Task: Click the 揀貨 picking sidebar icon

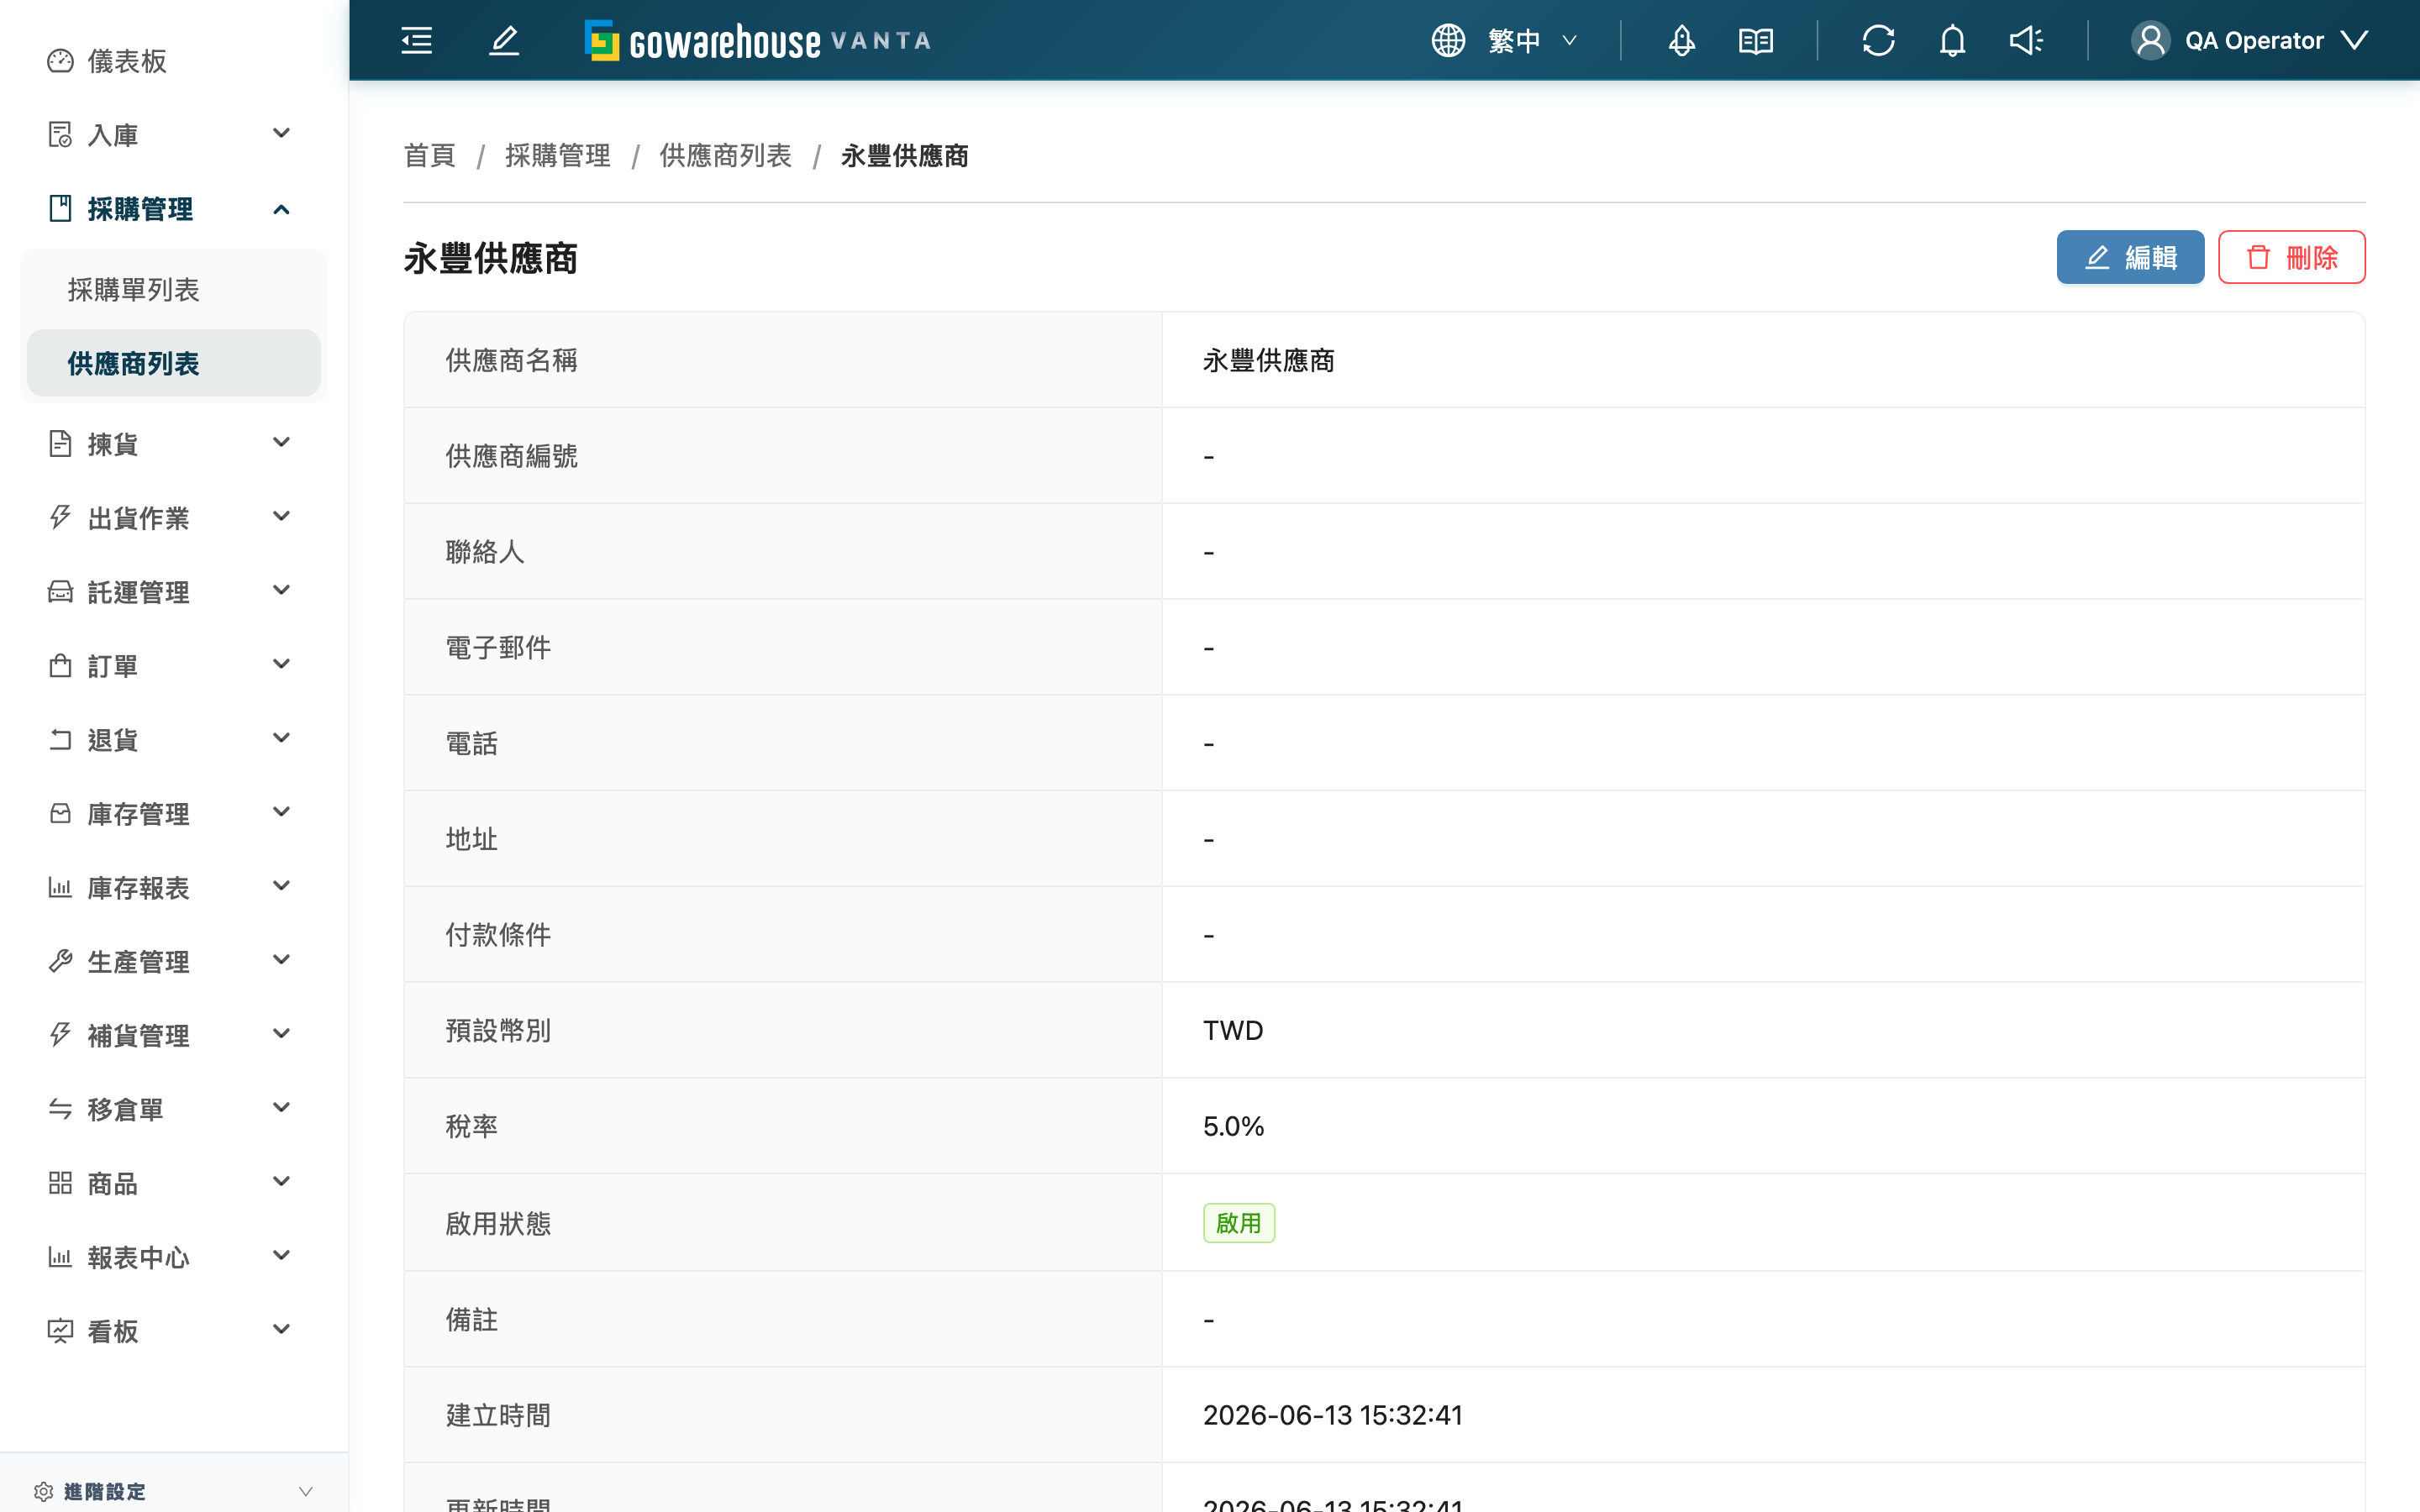Action: [60, 443]
